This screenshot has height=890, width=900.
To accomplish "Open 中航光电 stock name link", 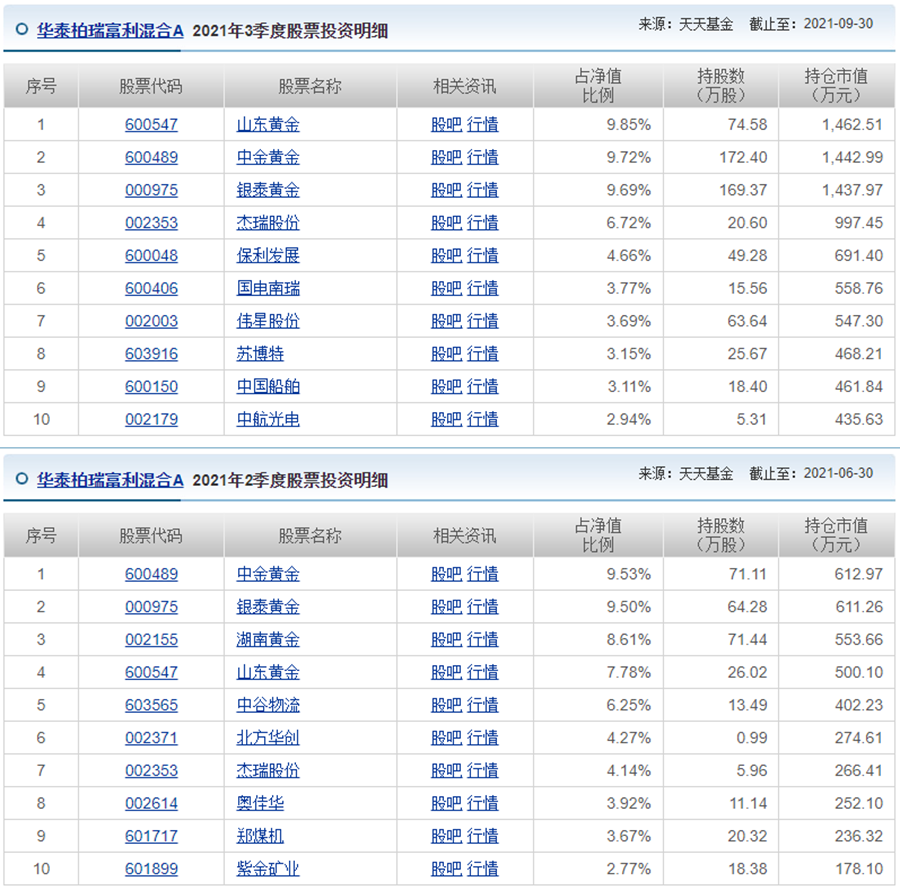I will pos(268,419).
